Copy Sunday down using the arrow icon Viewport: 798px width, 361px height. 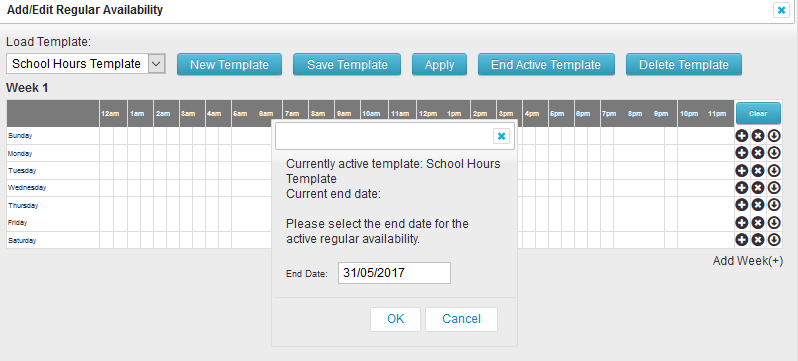[774, 136]
